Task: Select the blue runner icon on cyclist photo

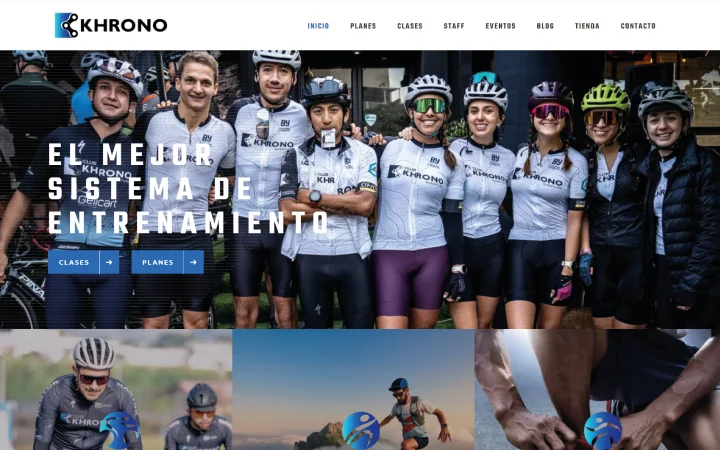Action: coord(120,430)
